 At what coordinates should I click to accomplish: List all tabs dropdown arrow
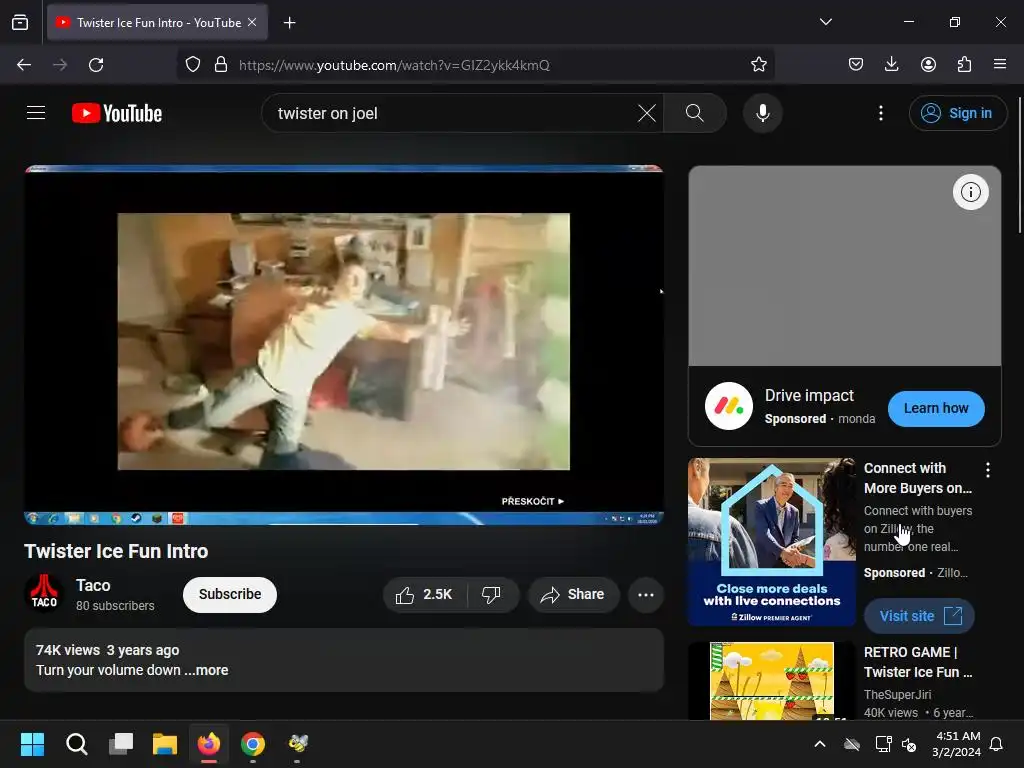[x=825, y=22]
